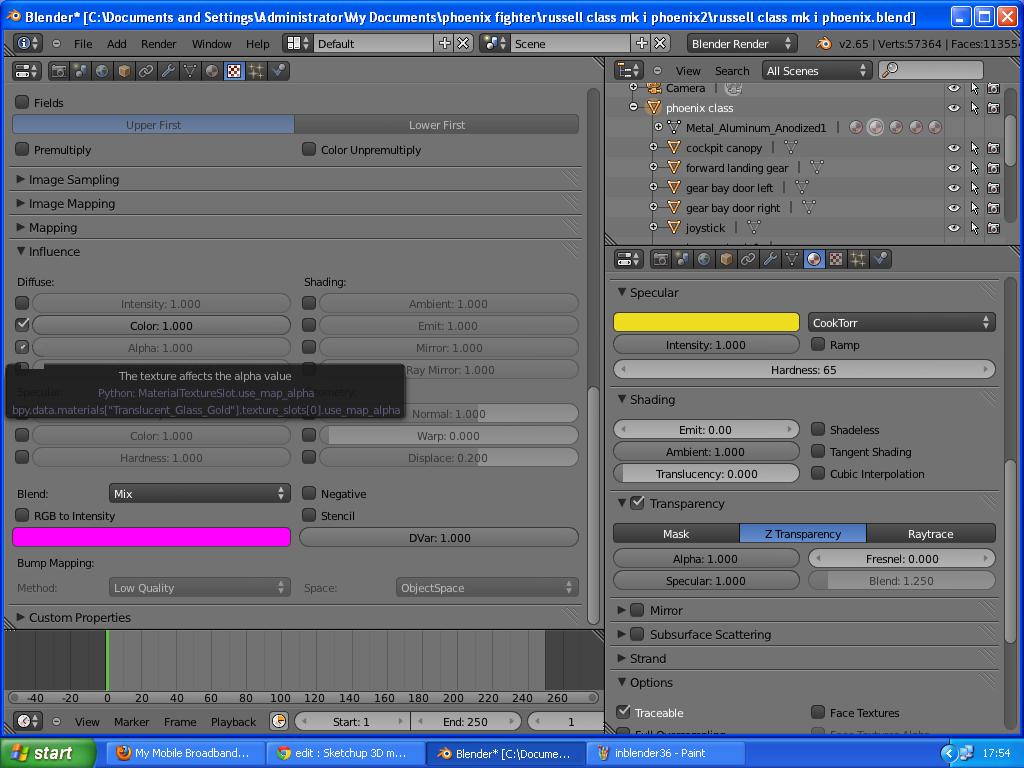
Task: Open World properties with globe icon
Action: (x=703, y=259)
